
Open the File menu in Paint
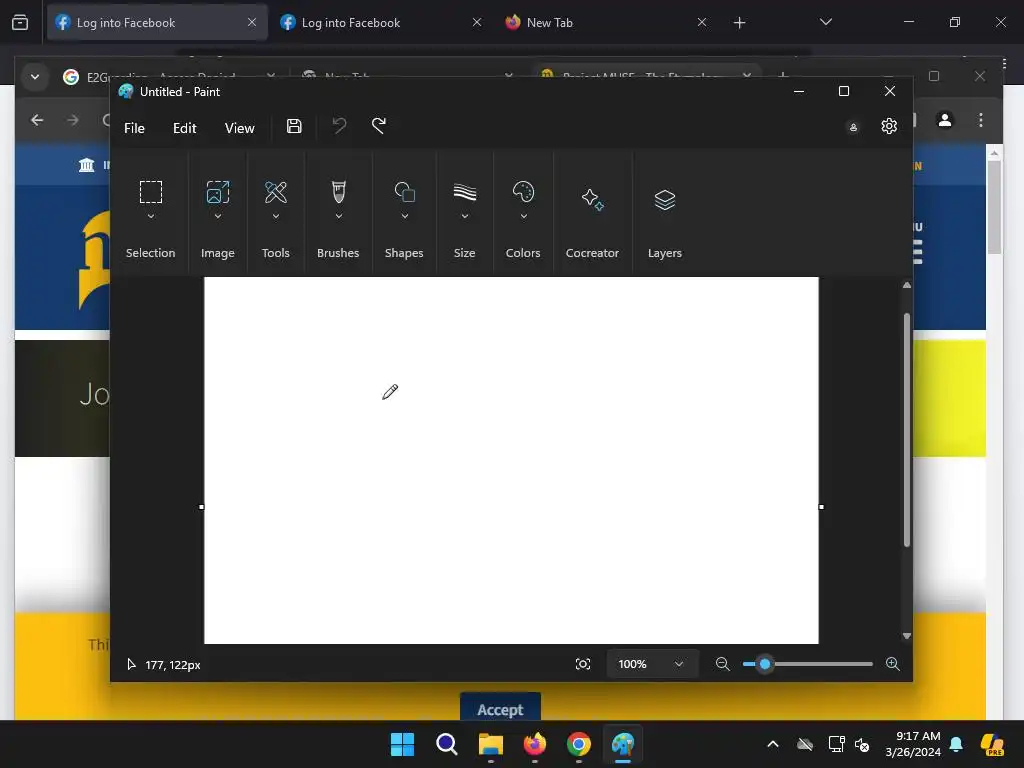135,128
